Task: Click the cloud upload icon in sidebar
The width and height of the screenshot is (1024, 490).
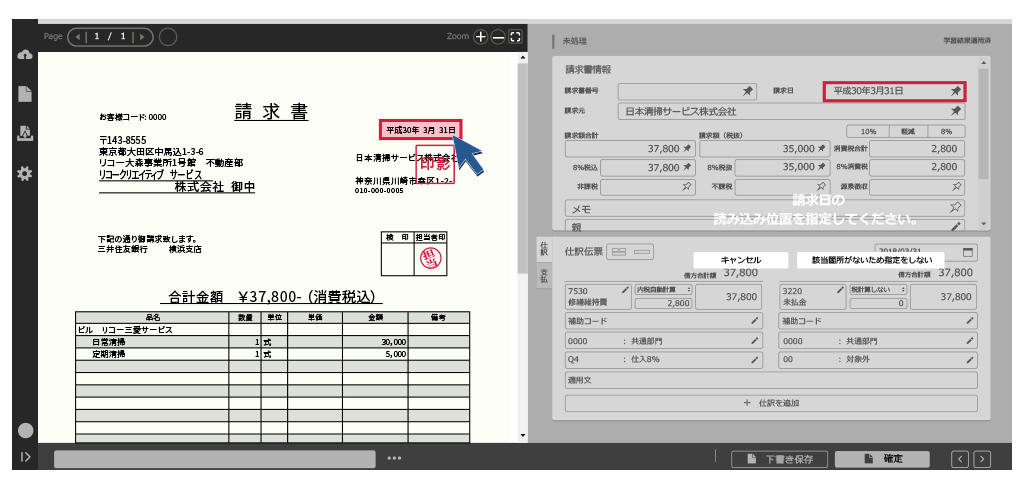Action: [x=25, y=55]
